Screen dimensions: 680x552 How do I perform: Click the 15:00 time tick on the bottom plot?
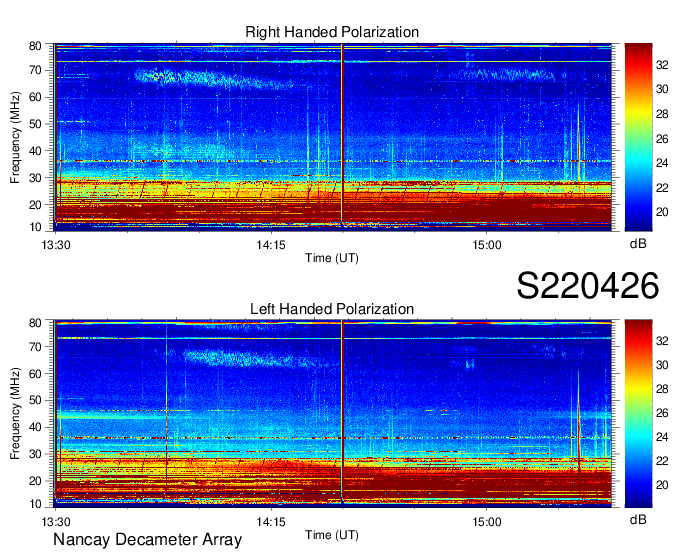tap(487, 521)
